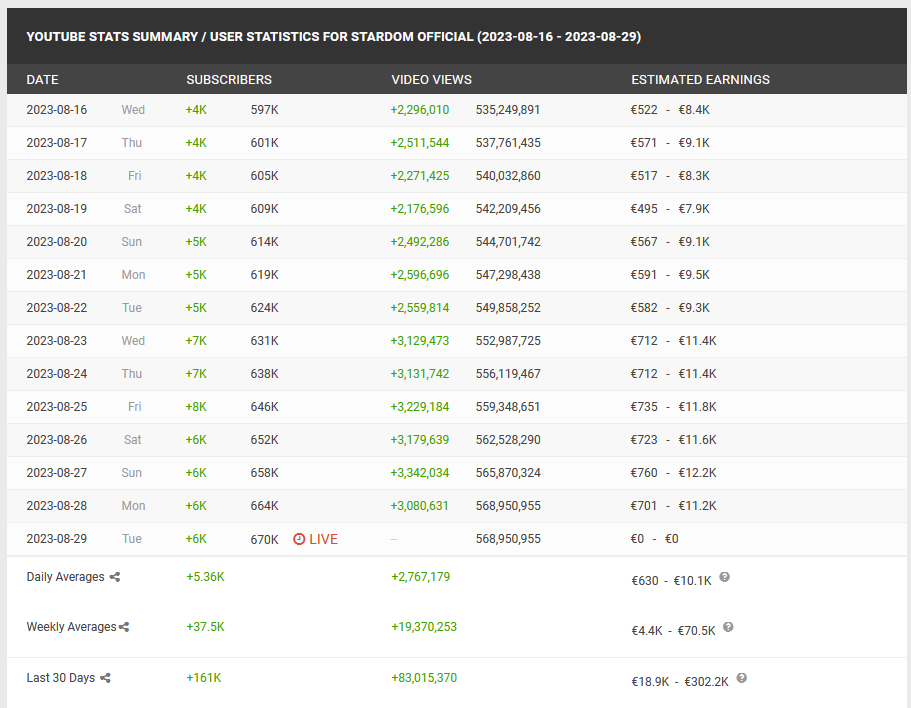Select the 2023-08-18 date cell
The image size is (911, 708).
(56, 176)
